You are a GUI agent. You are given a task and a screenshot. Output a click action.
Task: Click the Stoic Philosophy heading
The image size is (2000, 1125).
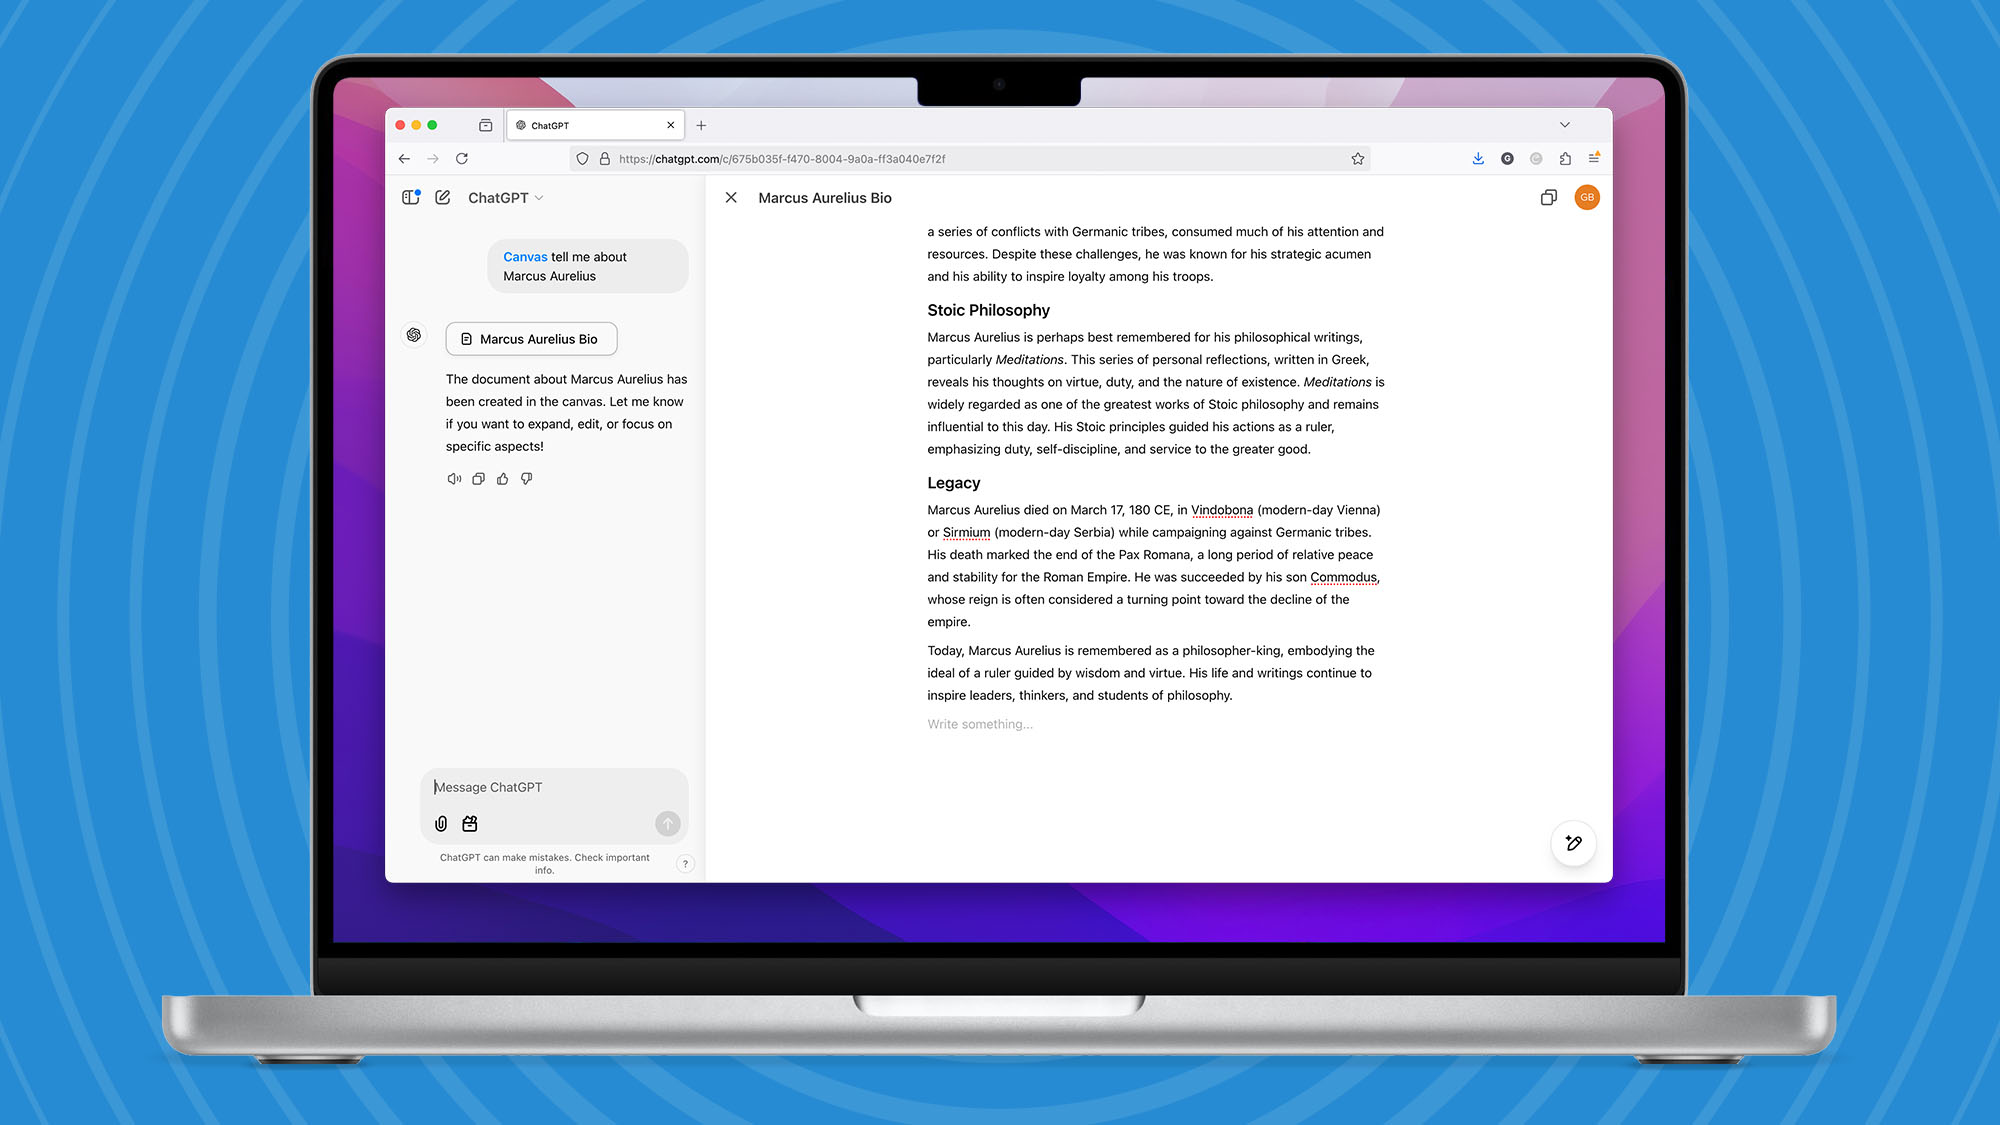(x=988, y=310)
